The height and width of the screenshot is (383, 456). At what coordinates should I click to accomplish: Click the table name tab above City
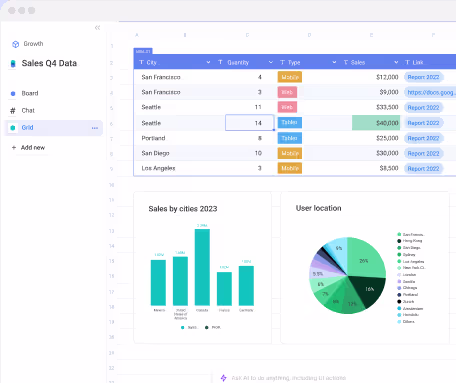point(143,51)
